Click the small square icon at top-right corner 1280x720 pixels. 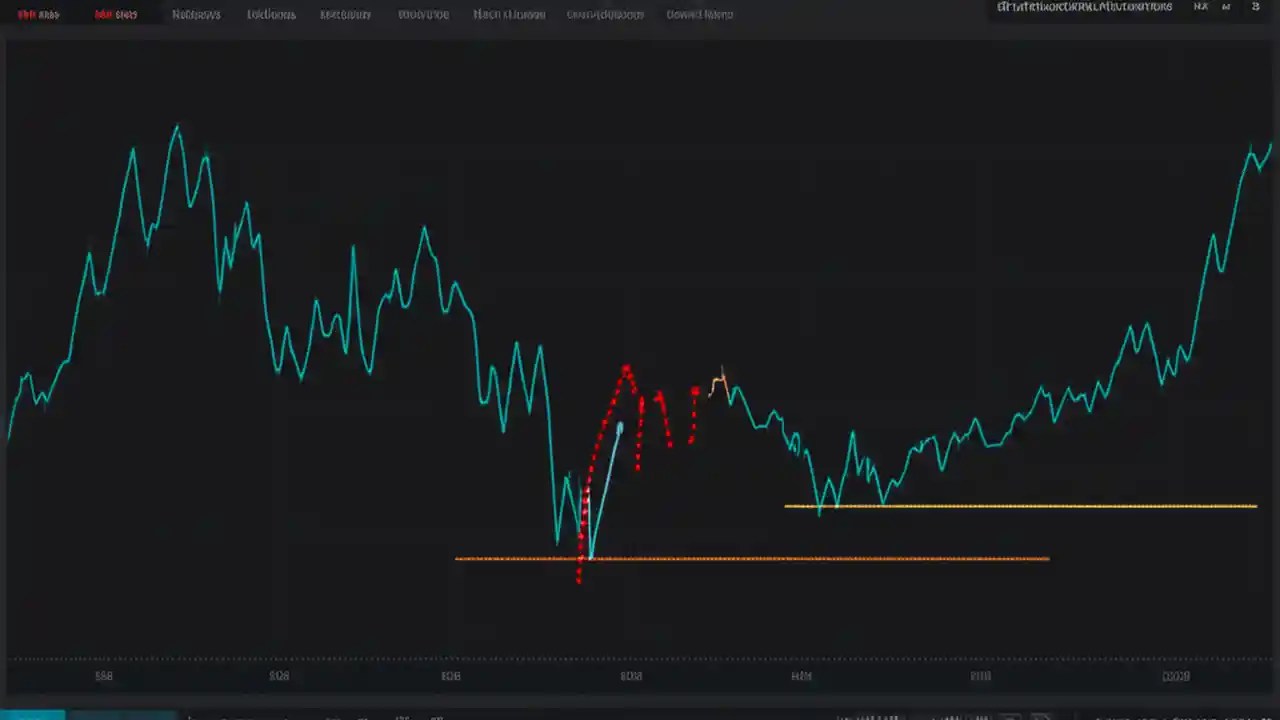[1255, 7]
